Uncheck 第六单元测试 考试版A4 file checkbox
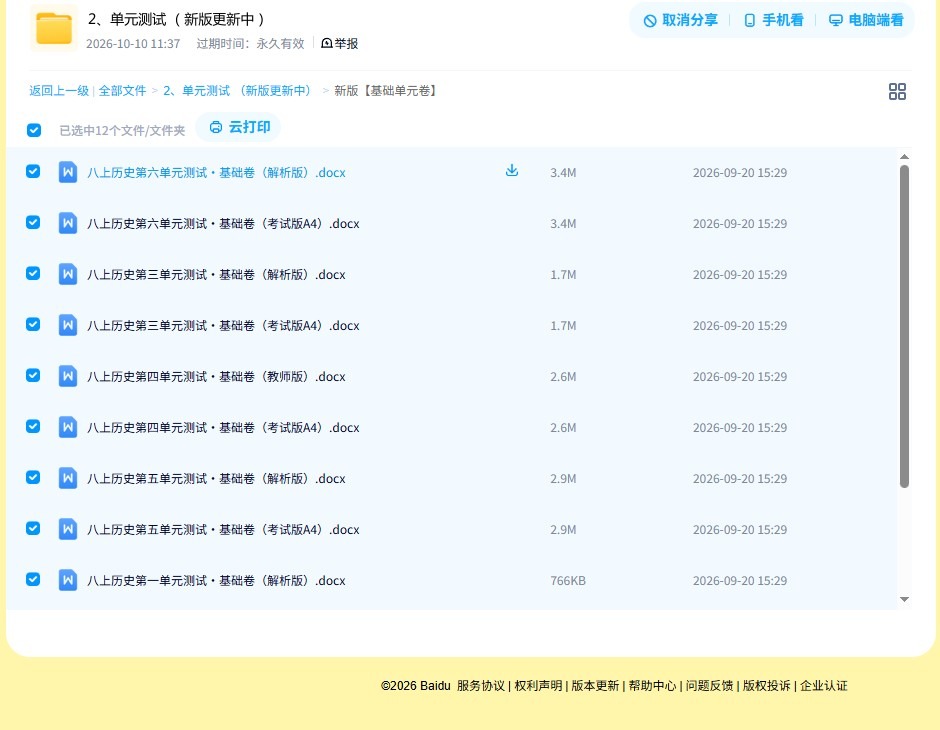940x730 pixels. point(33,222)
